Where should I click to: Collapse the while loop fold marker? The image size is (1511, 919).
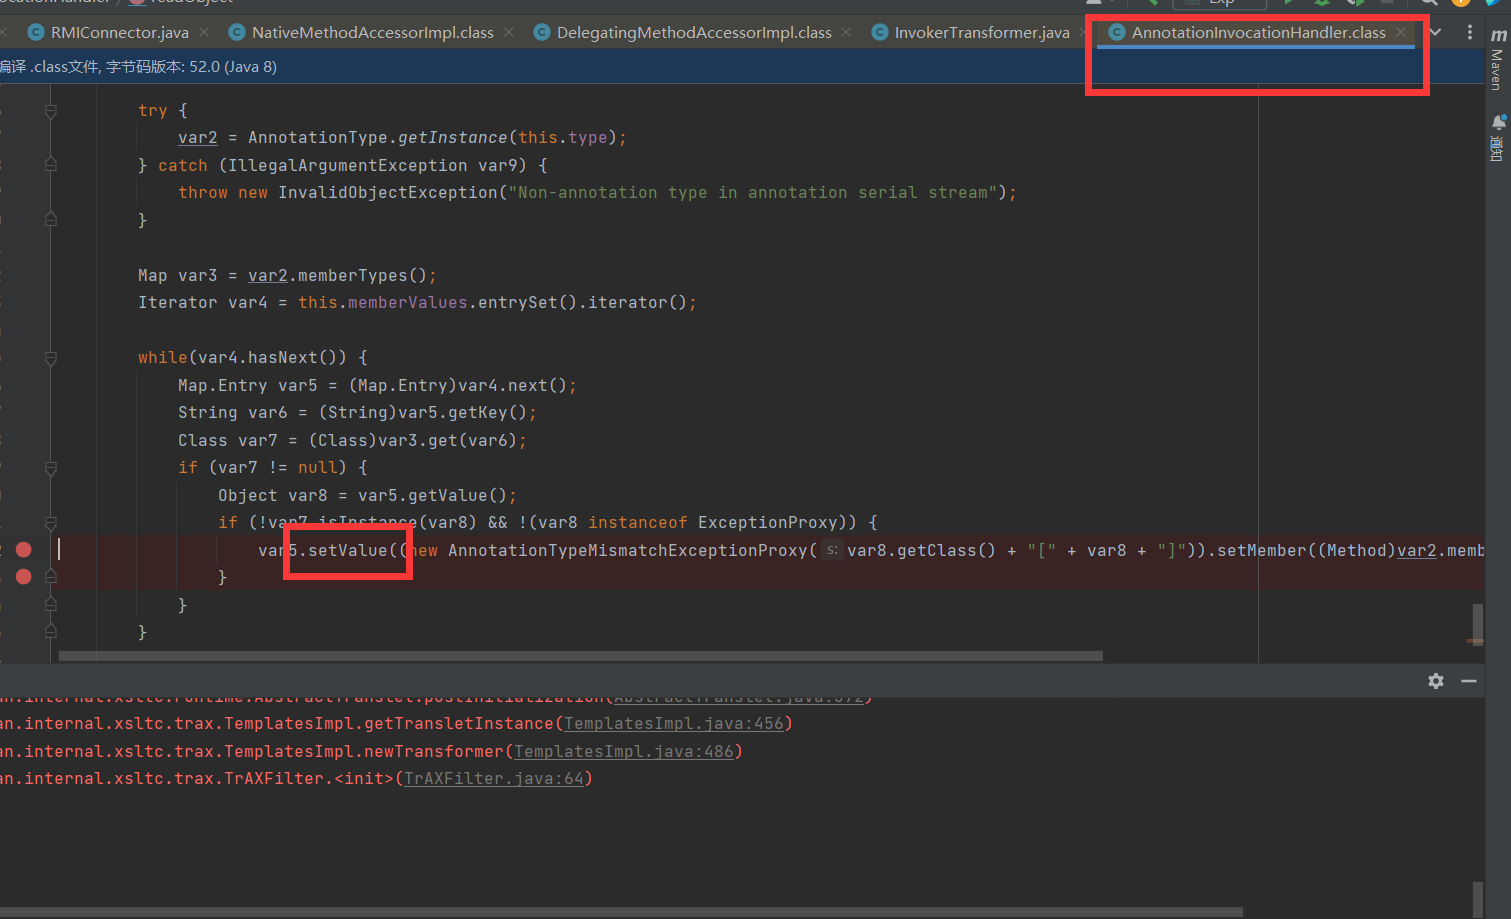pyautogui.click(x=51, y=358)
